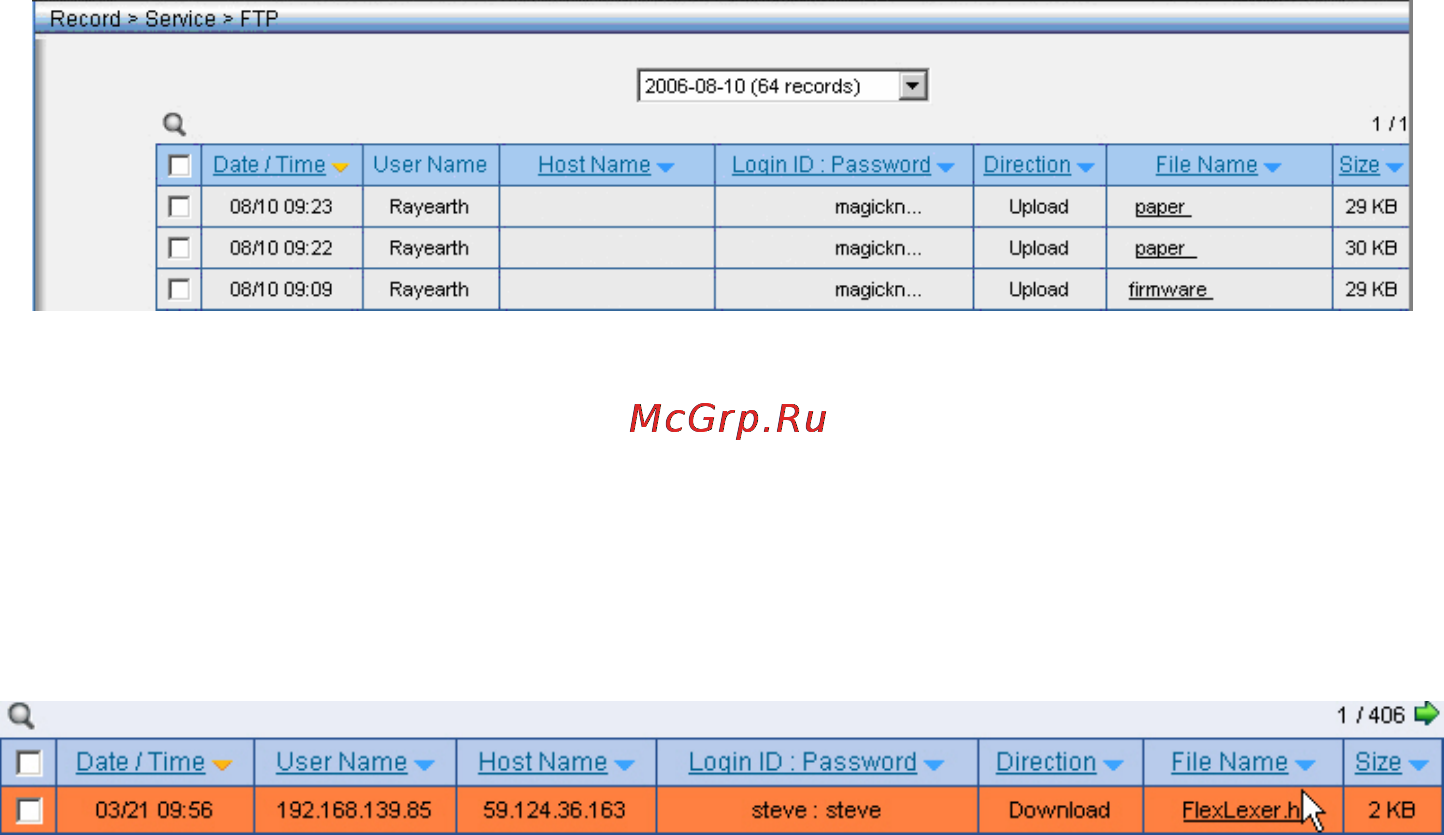This screenshot has width=1444, height=835.
Task: Sort lower table by File Name link
Action: pyautogui.click(x=1229, y=762)
